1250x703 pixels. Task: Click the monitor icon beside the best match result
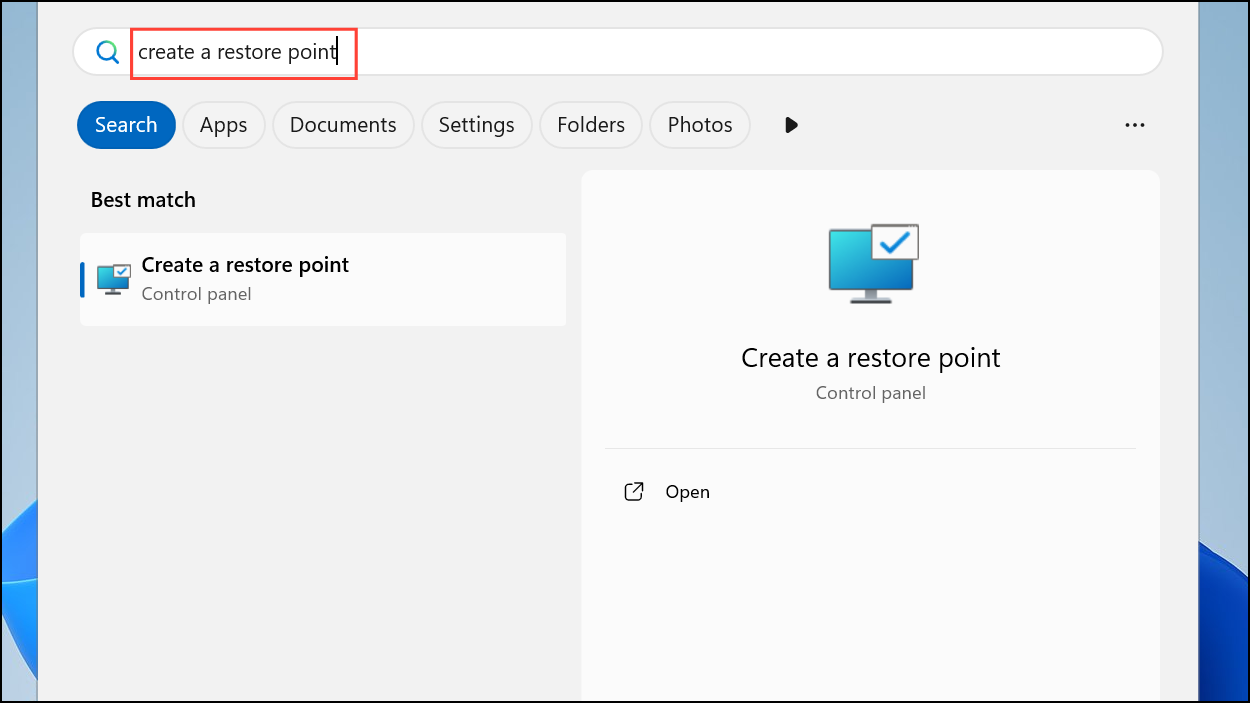(x=114, y=279)
